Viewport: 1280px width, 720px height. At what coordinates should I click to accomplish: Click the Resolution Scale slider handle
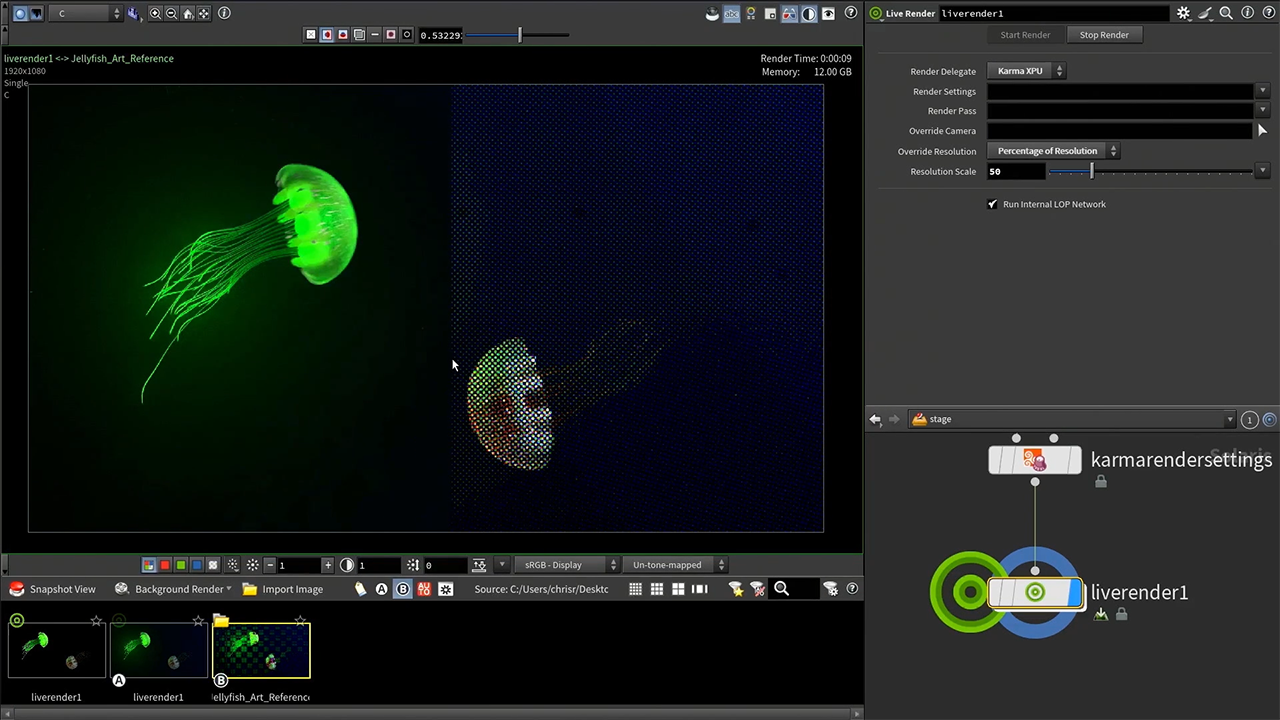pos(1091,172)
